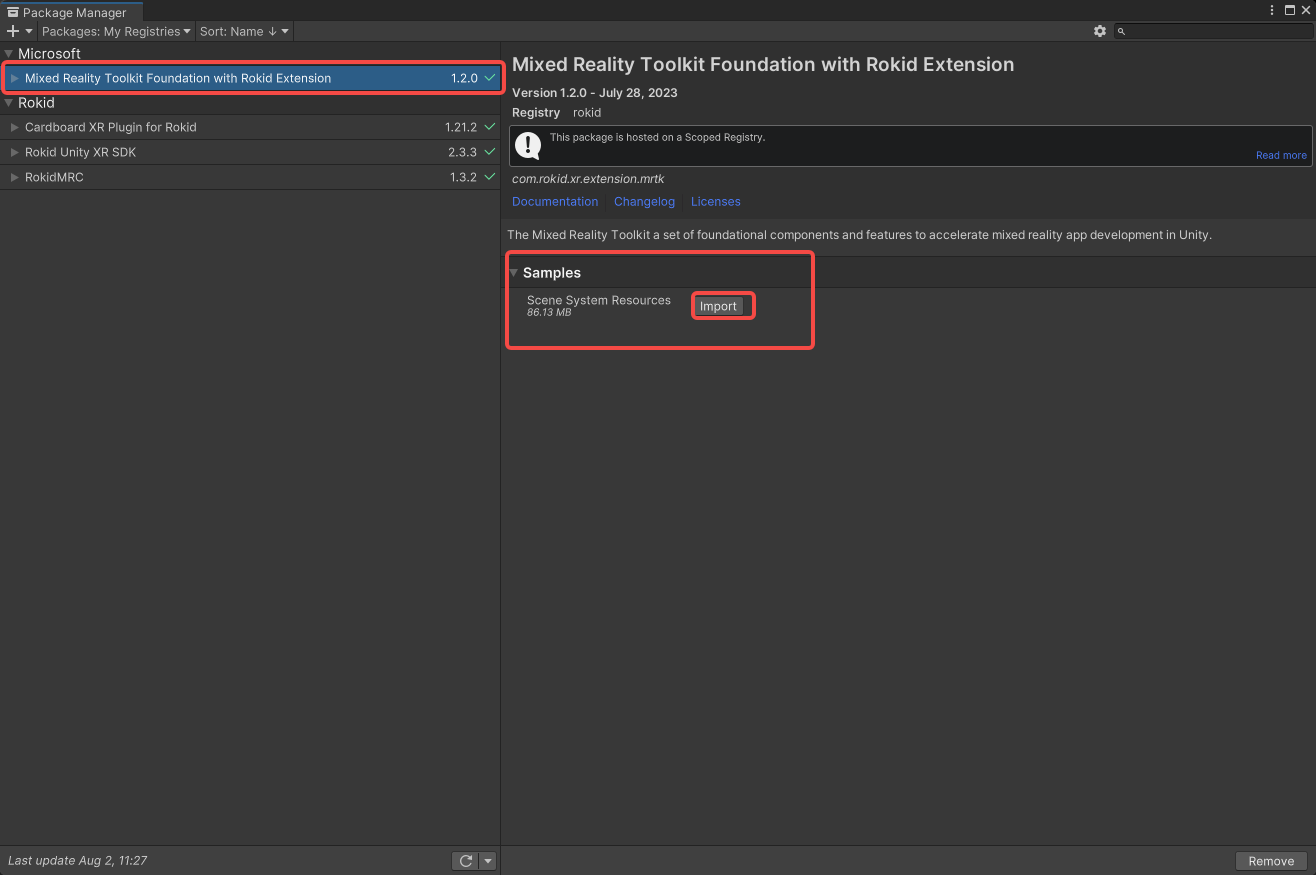Screen dimensions: 1316x875
Task: Click the Package Manager window tab icon
Action: click(13, 13)
